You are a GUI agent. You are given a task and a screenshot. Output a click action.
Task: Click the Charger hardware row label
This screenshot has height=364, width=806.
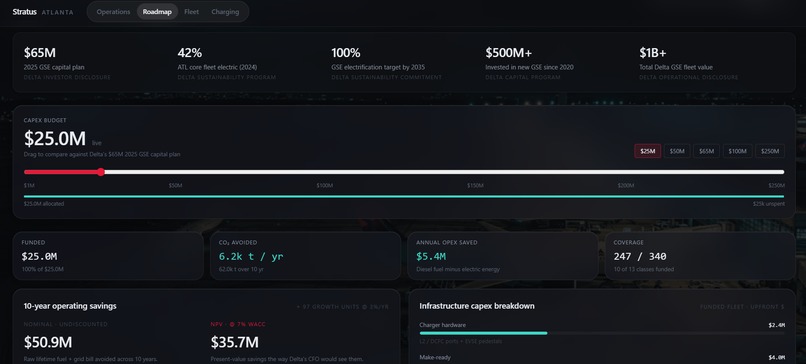click(443, 325)
